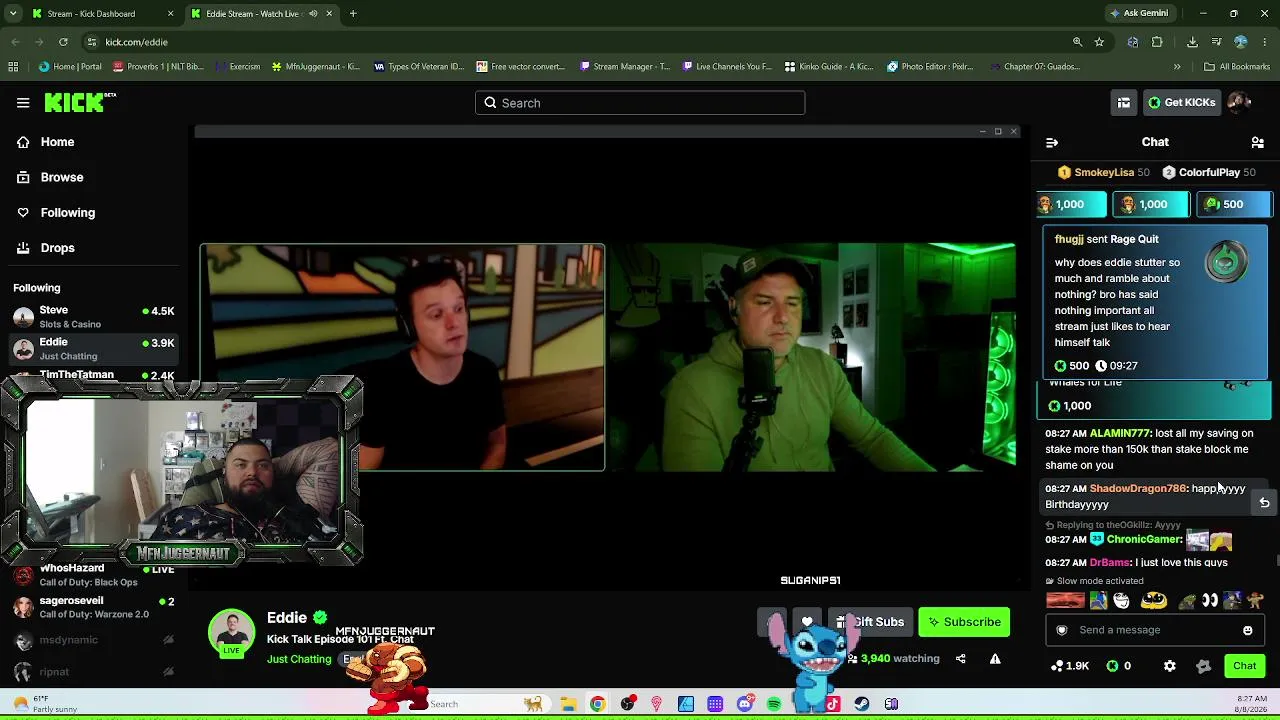Screen dimensions: 1280x720
Task: Open a new browser tab
Action: point(353,14)
